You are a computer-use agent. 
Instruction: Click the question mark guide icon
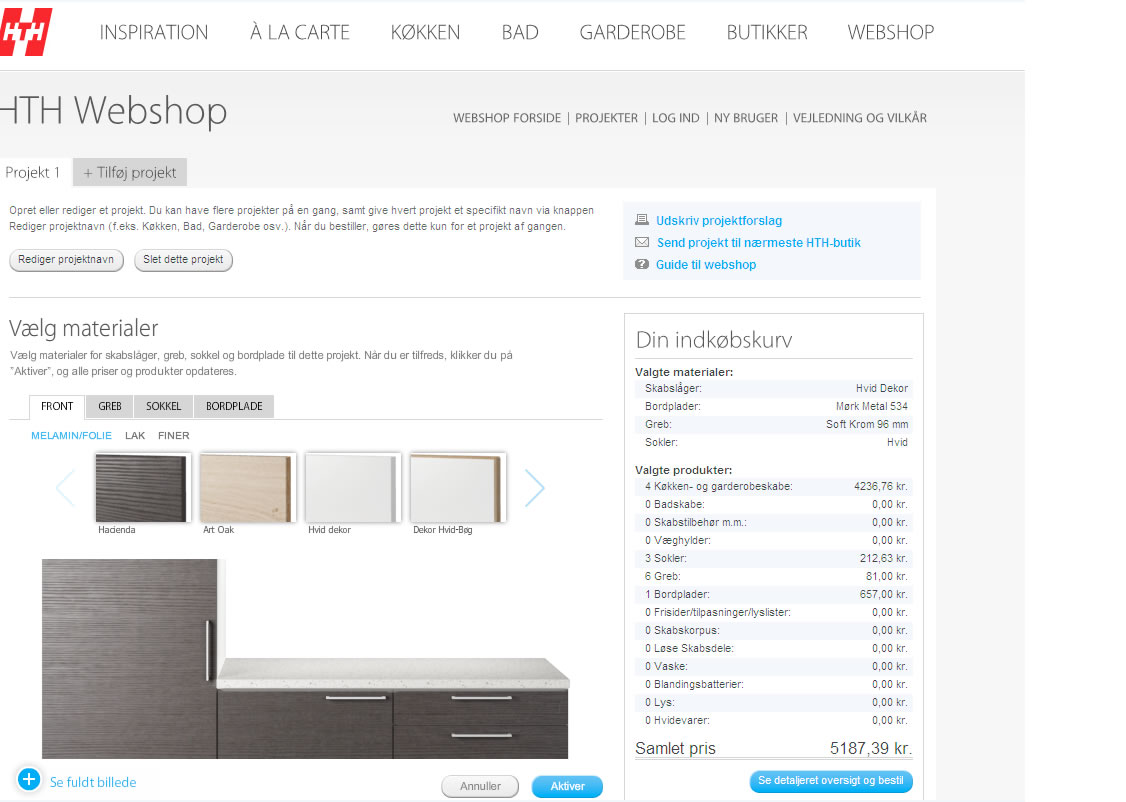pyautogui.click(x=642, y=265)
